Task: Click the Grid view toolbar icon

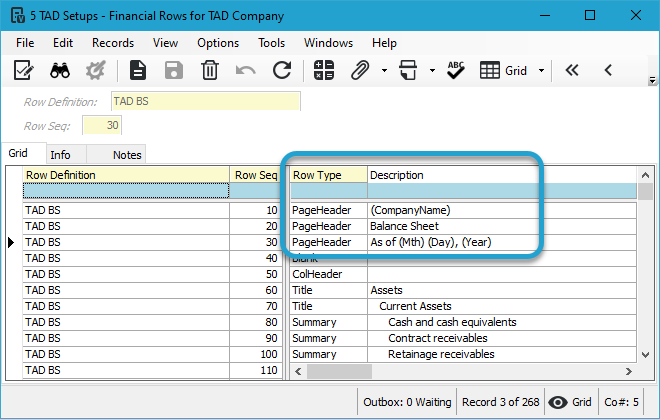Action: (x=503, y=70)
